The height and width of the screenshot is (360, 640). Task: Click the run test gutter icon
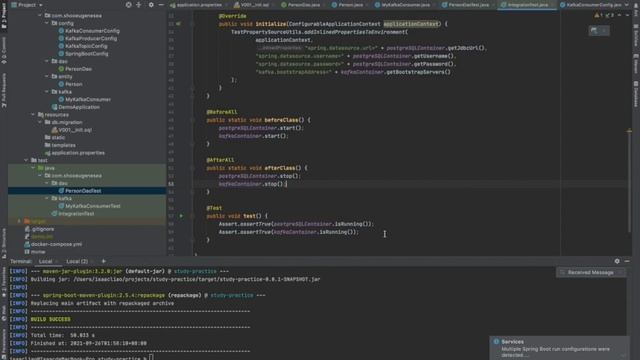[x=181, y=216]
